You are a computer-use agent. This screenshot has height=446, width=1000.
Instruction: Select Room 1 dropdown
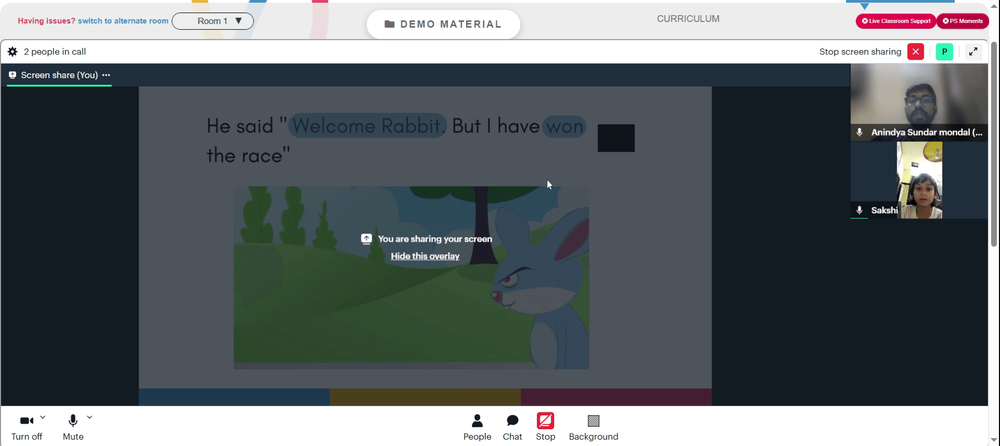pyautogui.click(x=212, y=21)
